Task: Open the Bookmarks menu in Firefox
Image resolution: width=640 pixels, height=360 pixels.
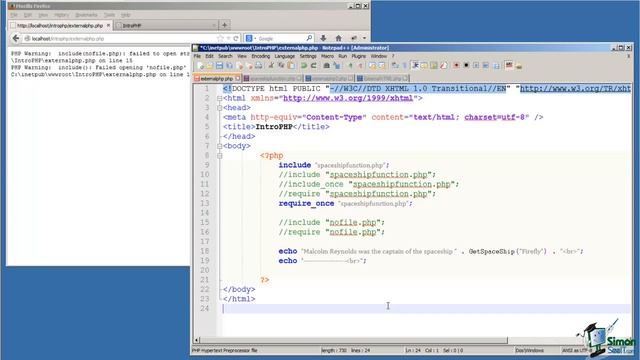Action: coord(86,15)
